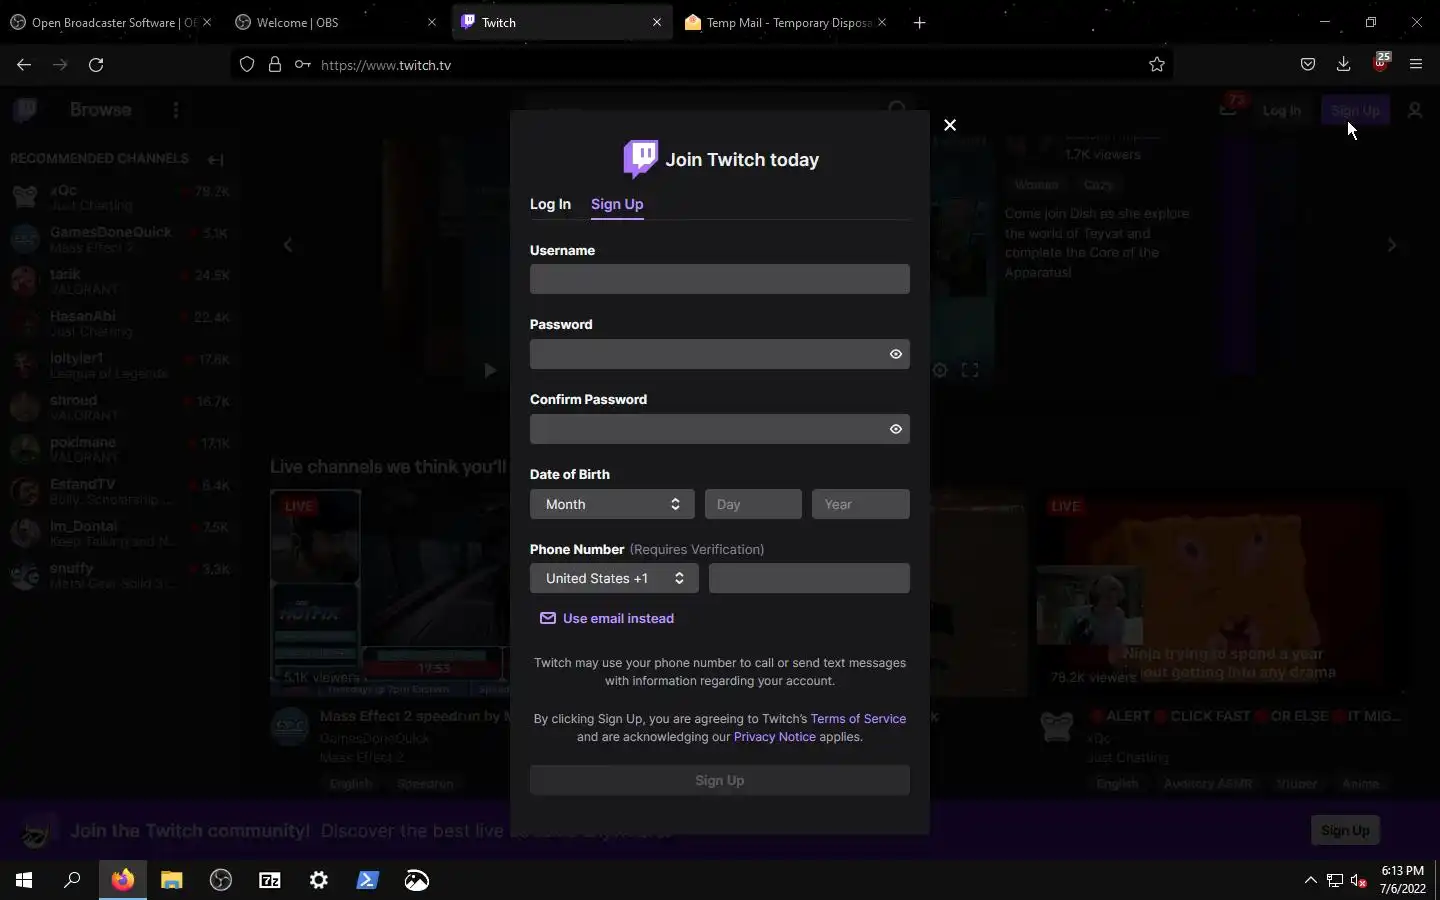
Task: Open 7-Zip from the taskbar
Action: pos(270,880)
